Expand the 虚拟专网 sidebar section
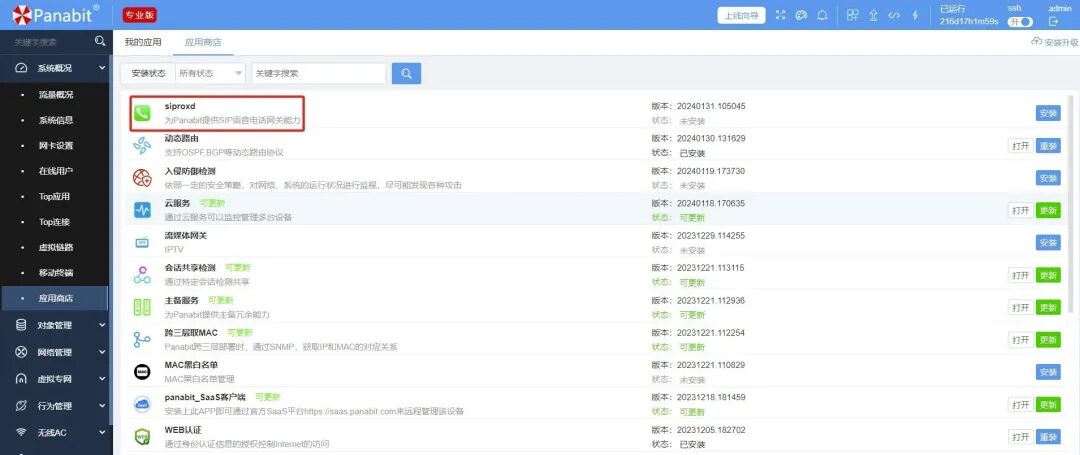This screenshot has height=455, width=1080. (x=56, y=379)
